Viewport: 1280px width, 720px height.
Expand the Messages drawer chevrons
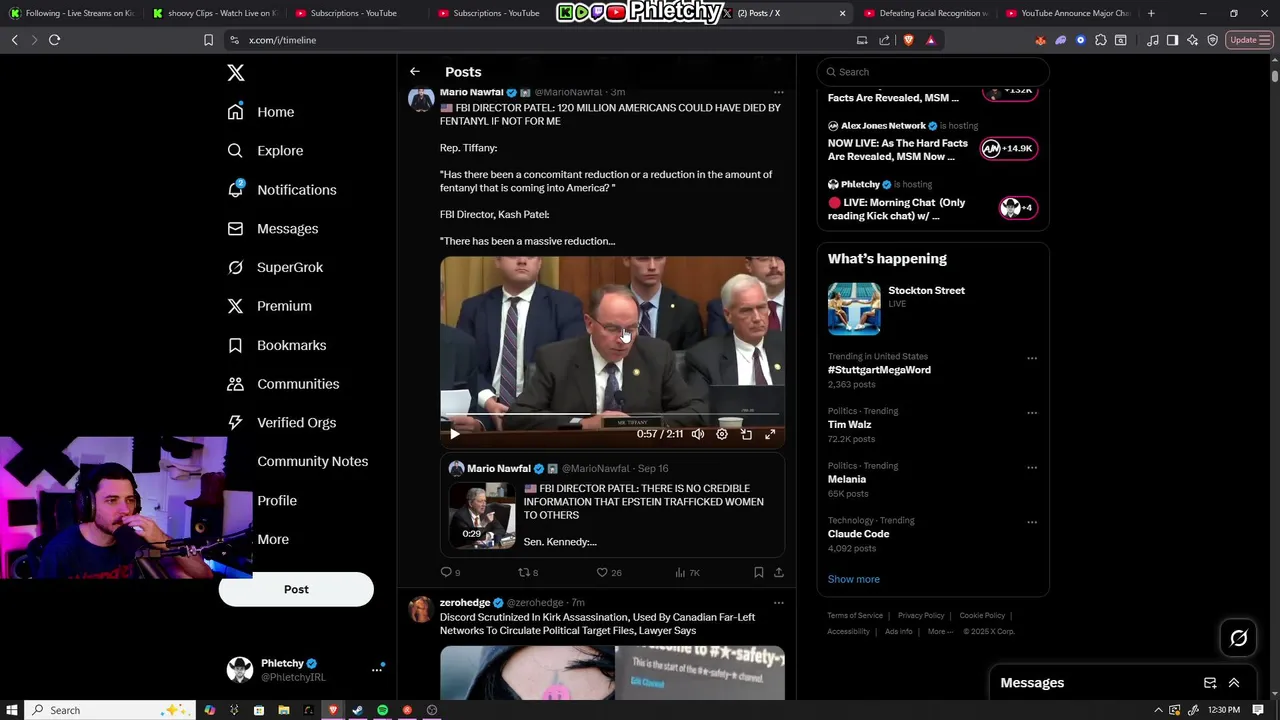tap(1234, 683)
